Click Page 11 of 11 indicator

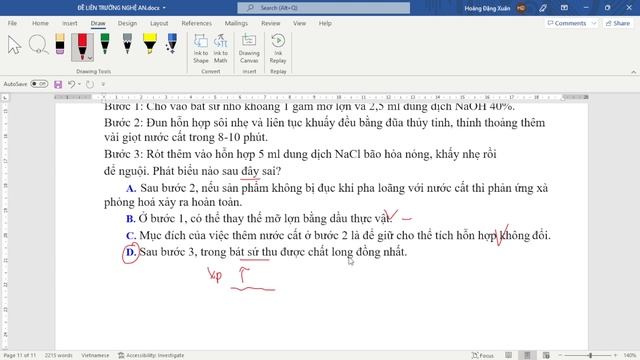coord(20,355)
